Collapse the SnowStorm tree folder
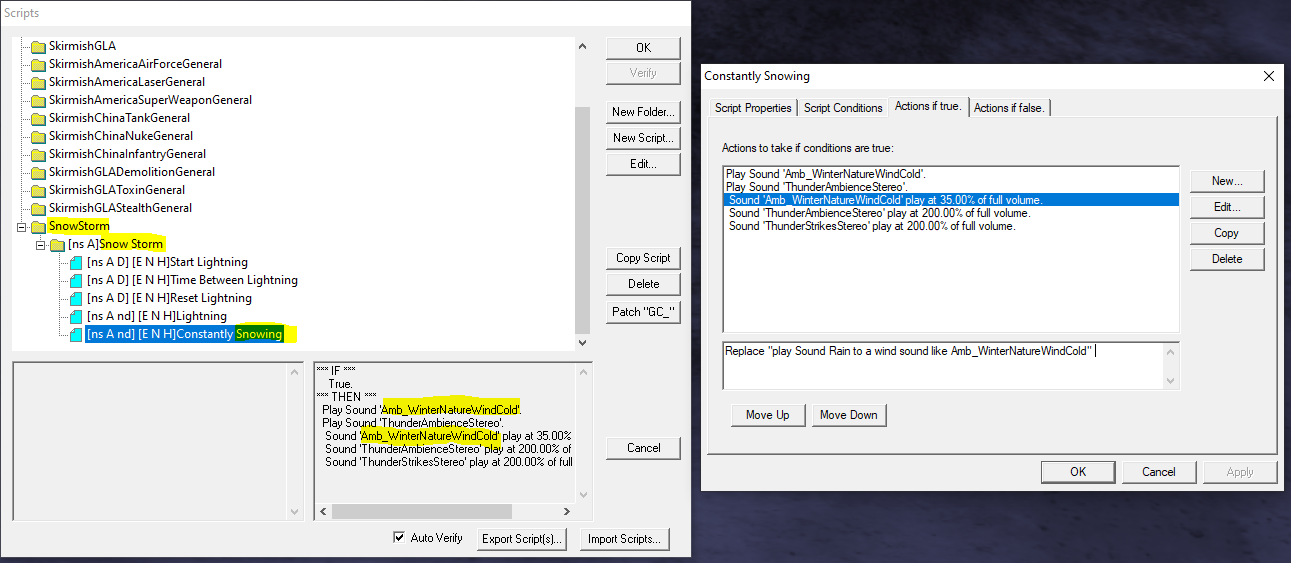 (22, 227)
